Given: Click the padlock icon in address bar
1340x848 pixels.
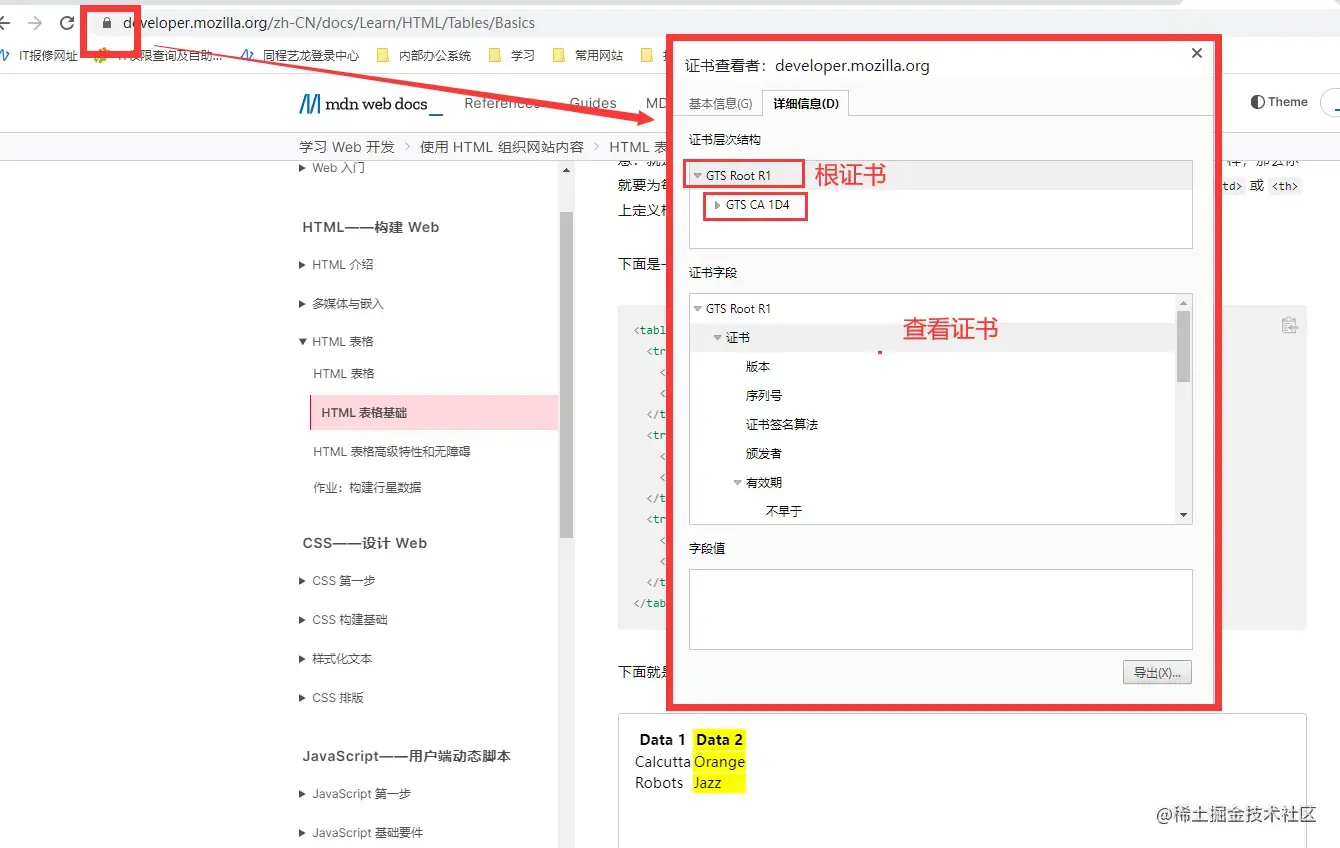Looking at the screenshot, I should coord(108,23).
